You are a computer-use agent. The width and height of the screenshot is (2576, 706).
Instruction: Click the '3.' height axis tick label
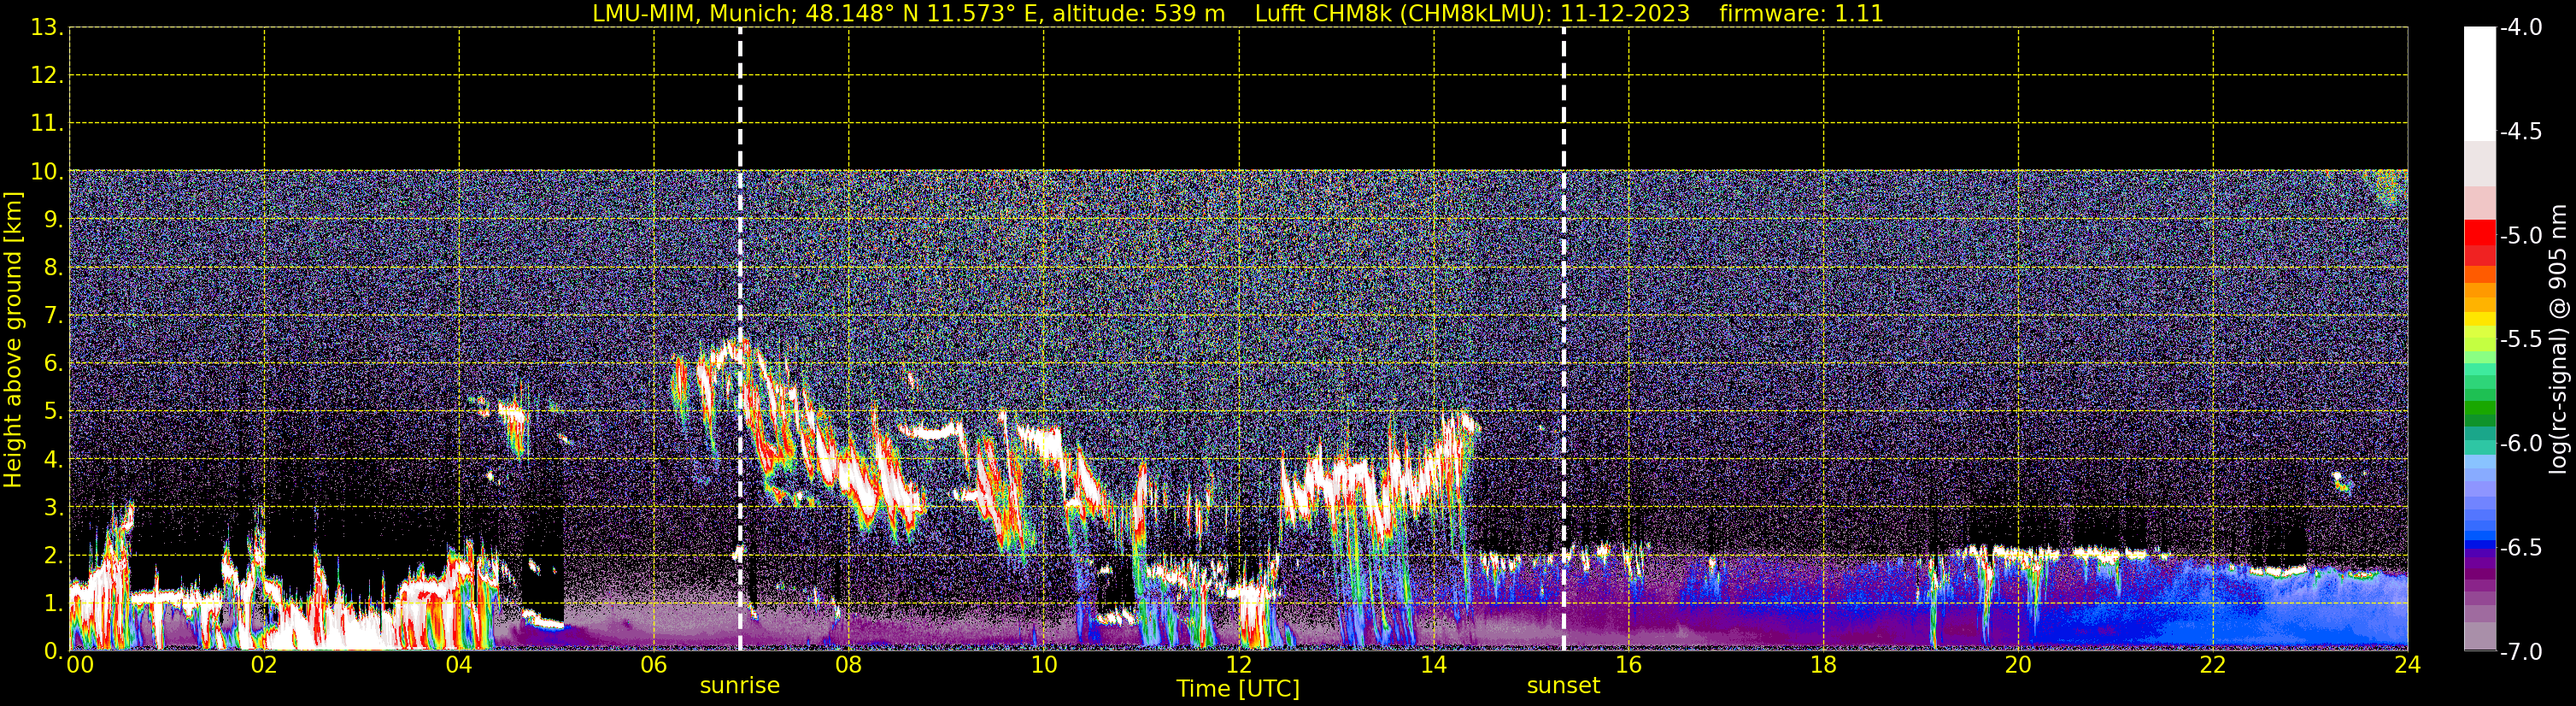coord(53,508)
